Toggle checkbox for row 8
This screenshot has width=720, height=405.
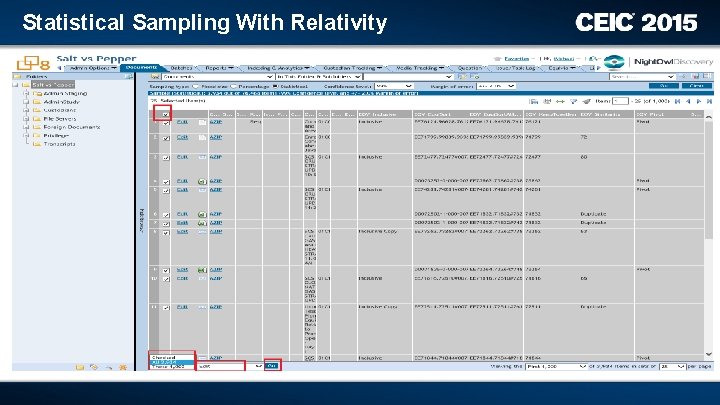(166, 232)
